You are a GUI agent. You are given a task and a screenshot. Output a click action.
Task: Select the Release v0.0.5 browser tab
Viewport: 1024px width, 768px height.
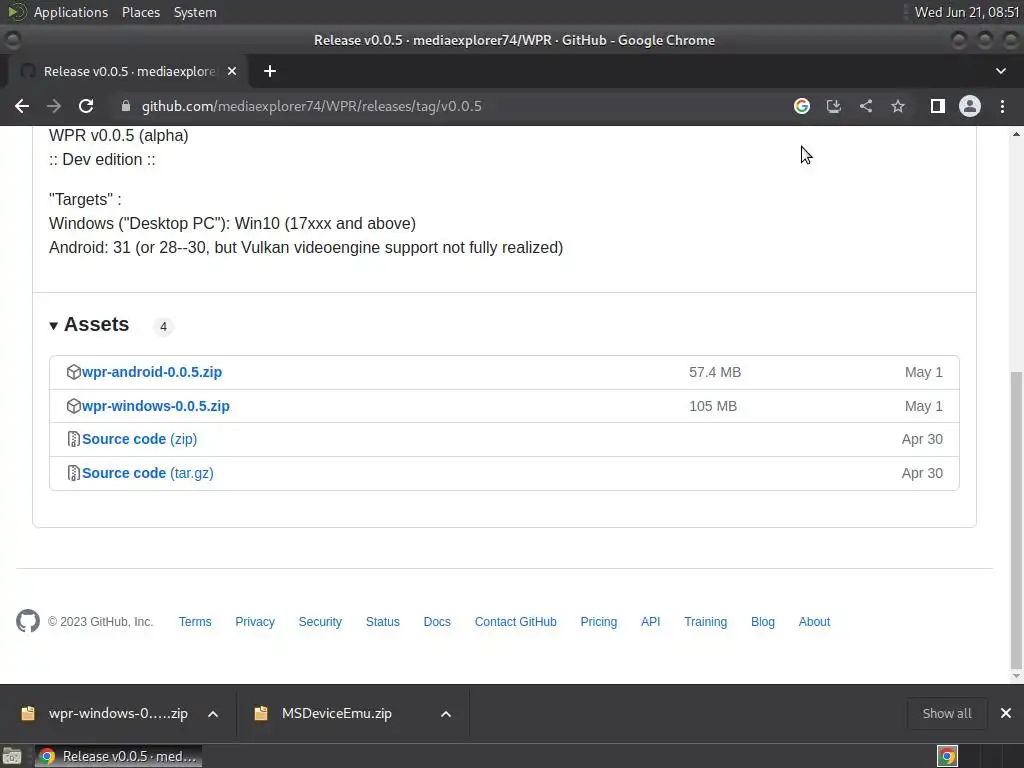point(129,71)
